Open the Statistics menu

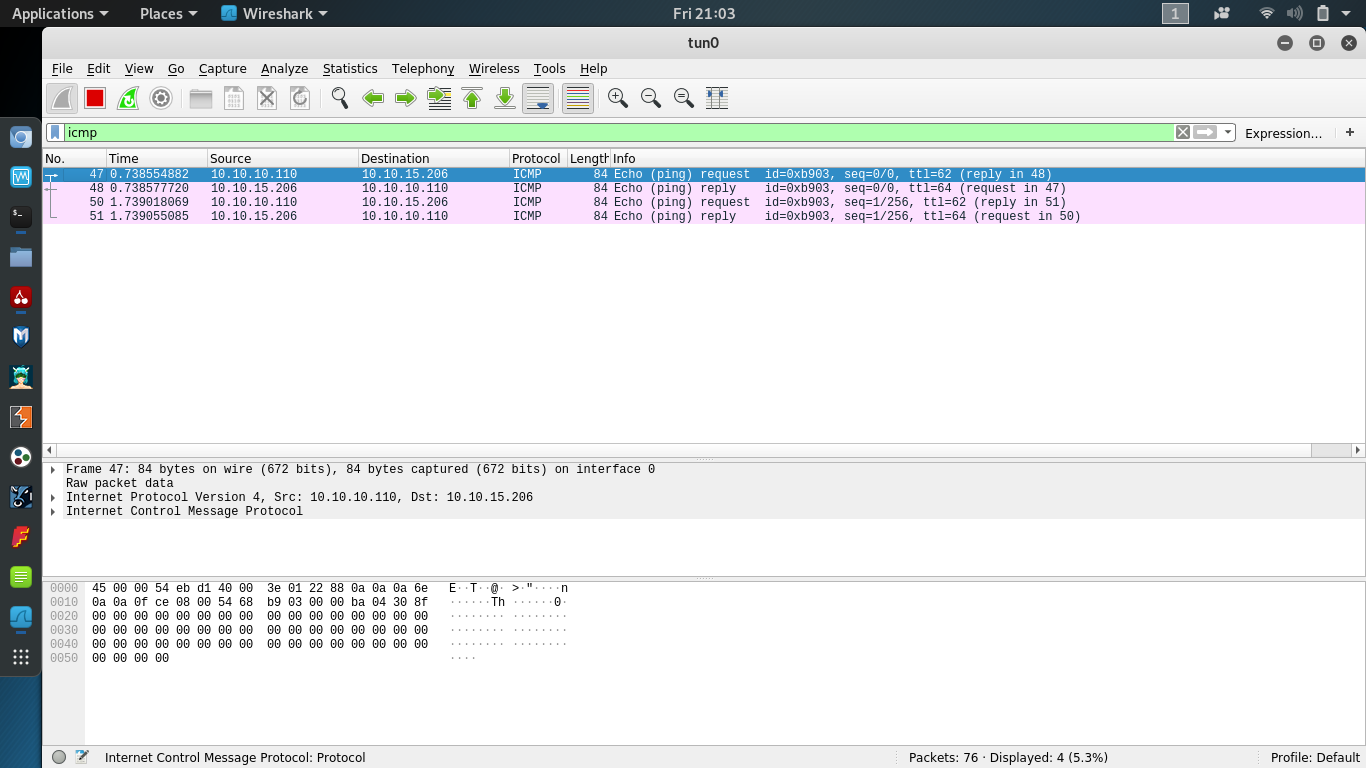pyautogui.click(x=349, y=68)
